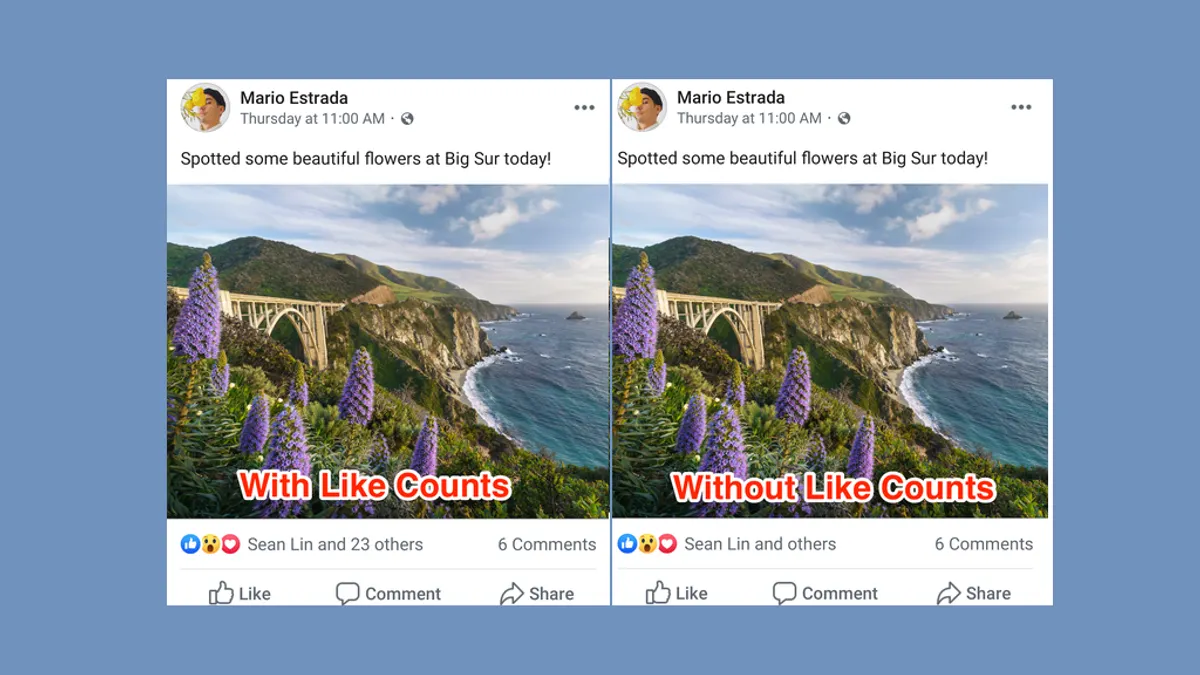Viewport: 1200px width, 675px height.
Task: Click Mario Estrada's avatar on the left post
Action: (205, 108)
